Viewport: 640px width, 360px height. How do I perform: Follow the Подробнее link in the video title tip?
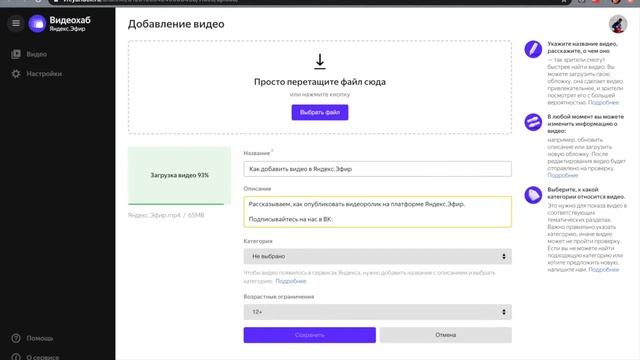[603, 102]
